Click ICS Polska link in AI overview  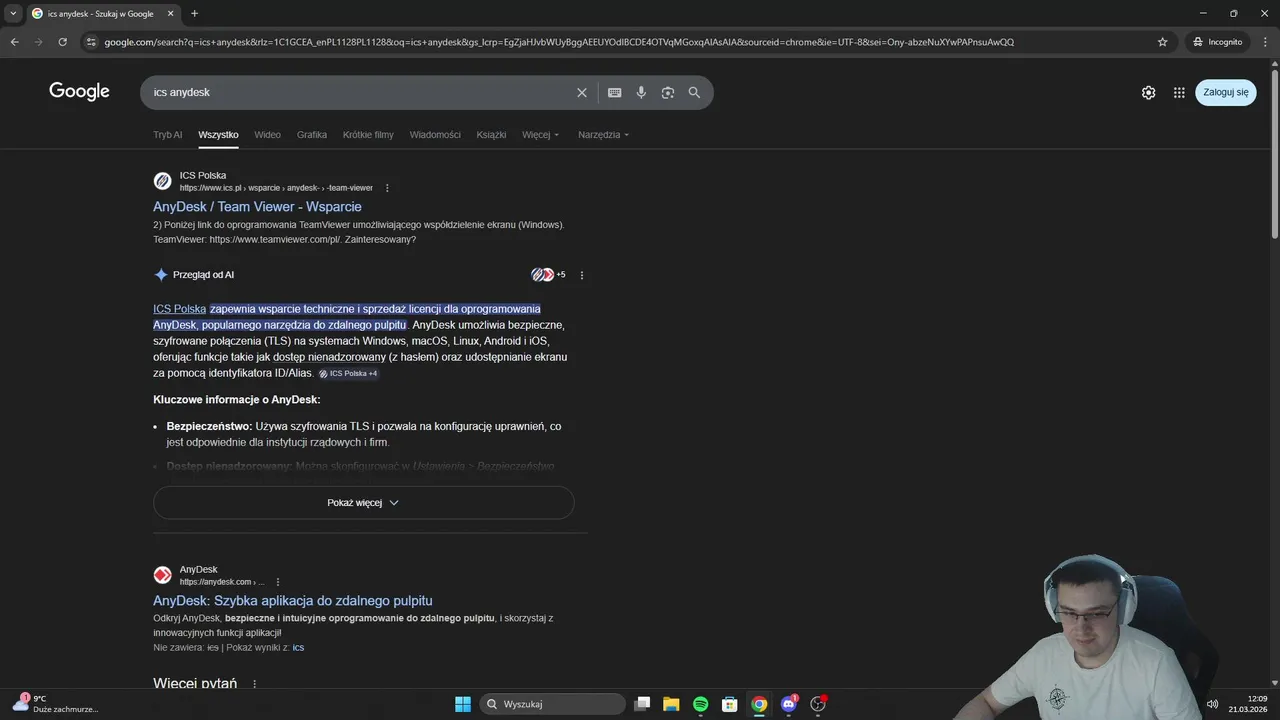coord(180,309)
